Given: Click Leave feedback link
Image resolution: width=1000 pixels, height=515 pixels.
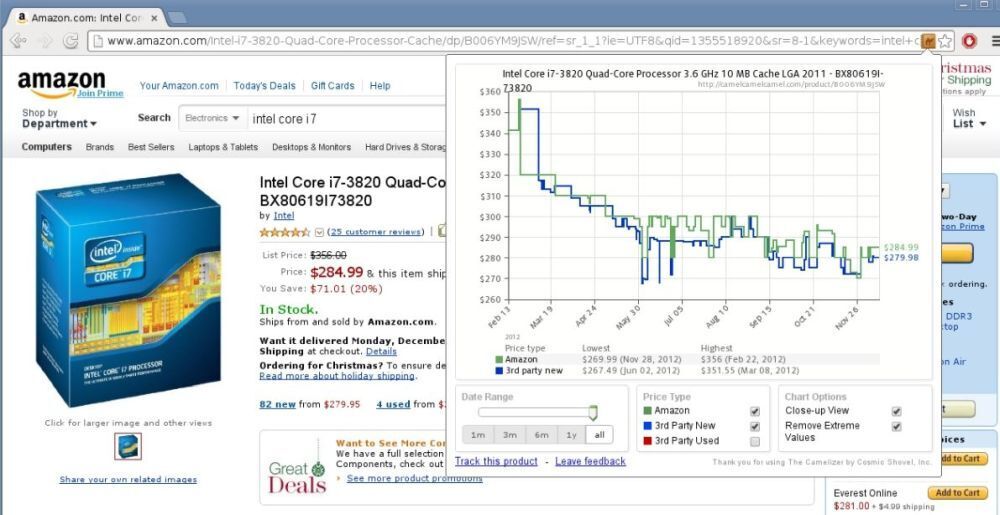Looking at the screenshot, I should click(x=590, y=461).
